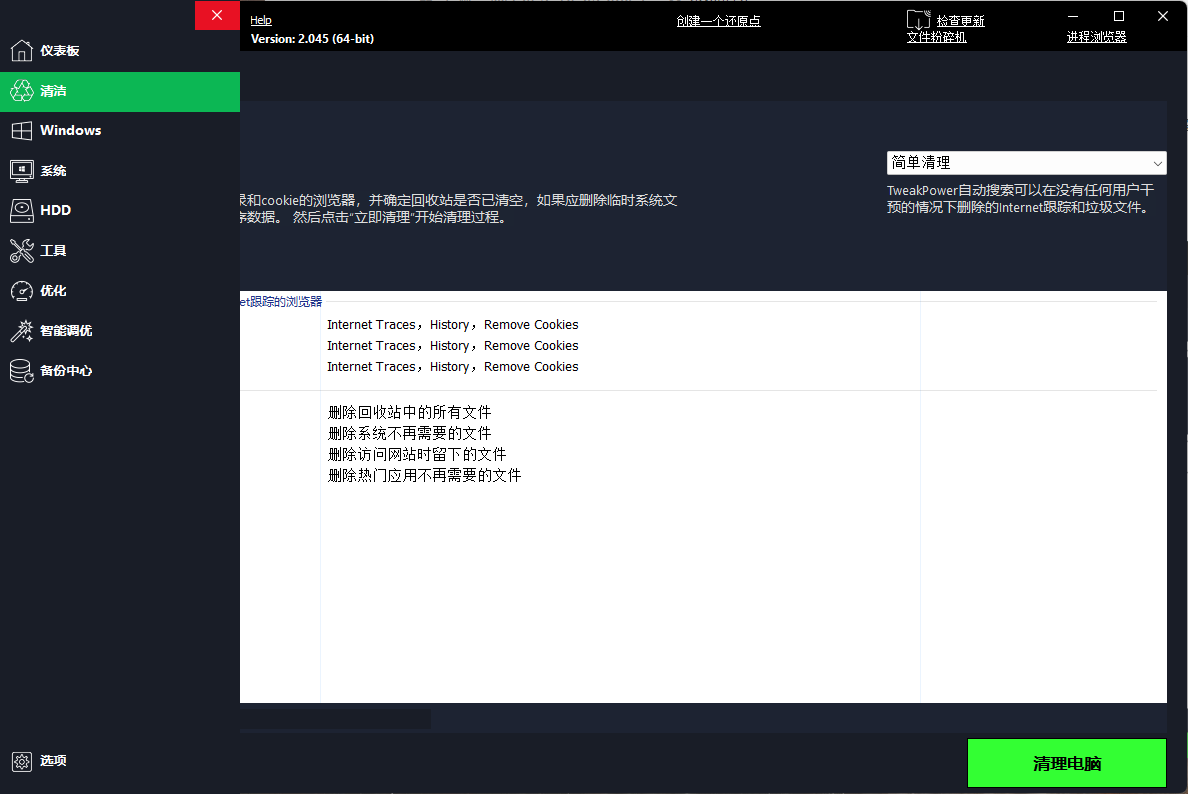Viewport: 1188px width, 794px height.
Task: Select the 清洁 cleaning icon in sidebar
Action: coord(21,90)
